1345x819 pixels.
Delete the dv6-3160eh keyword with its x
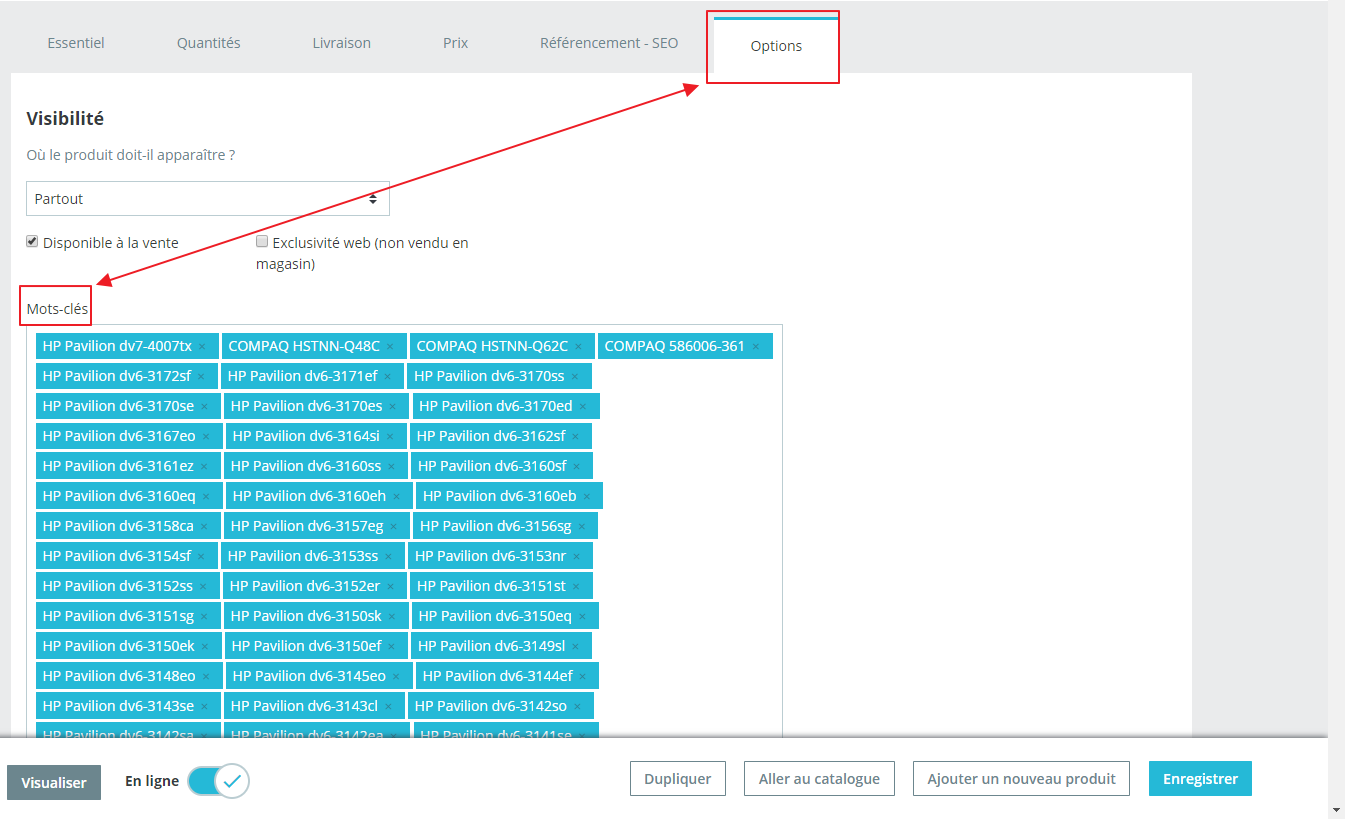tap(396, 497)
